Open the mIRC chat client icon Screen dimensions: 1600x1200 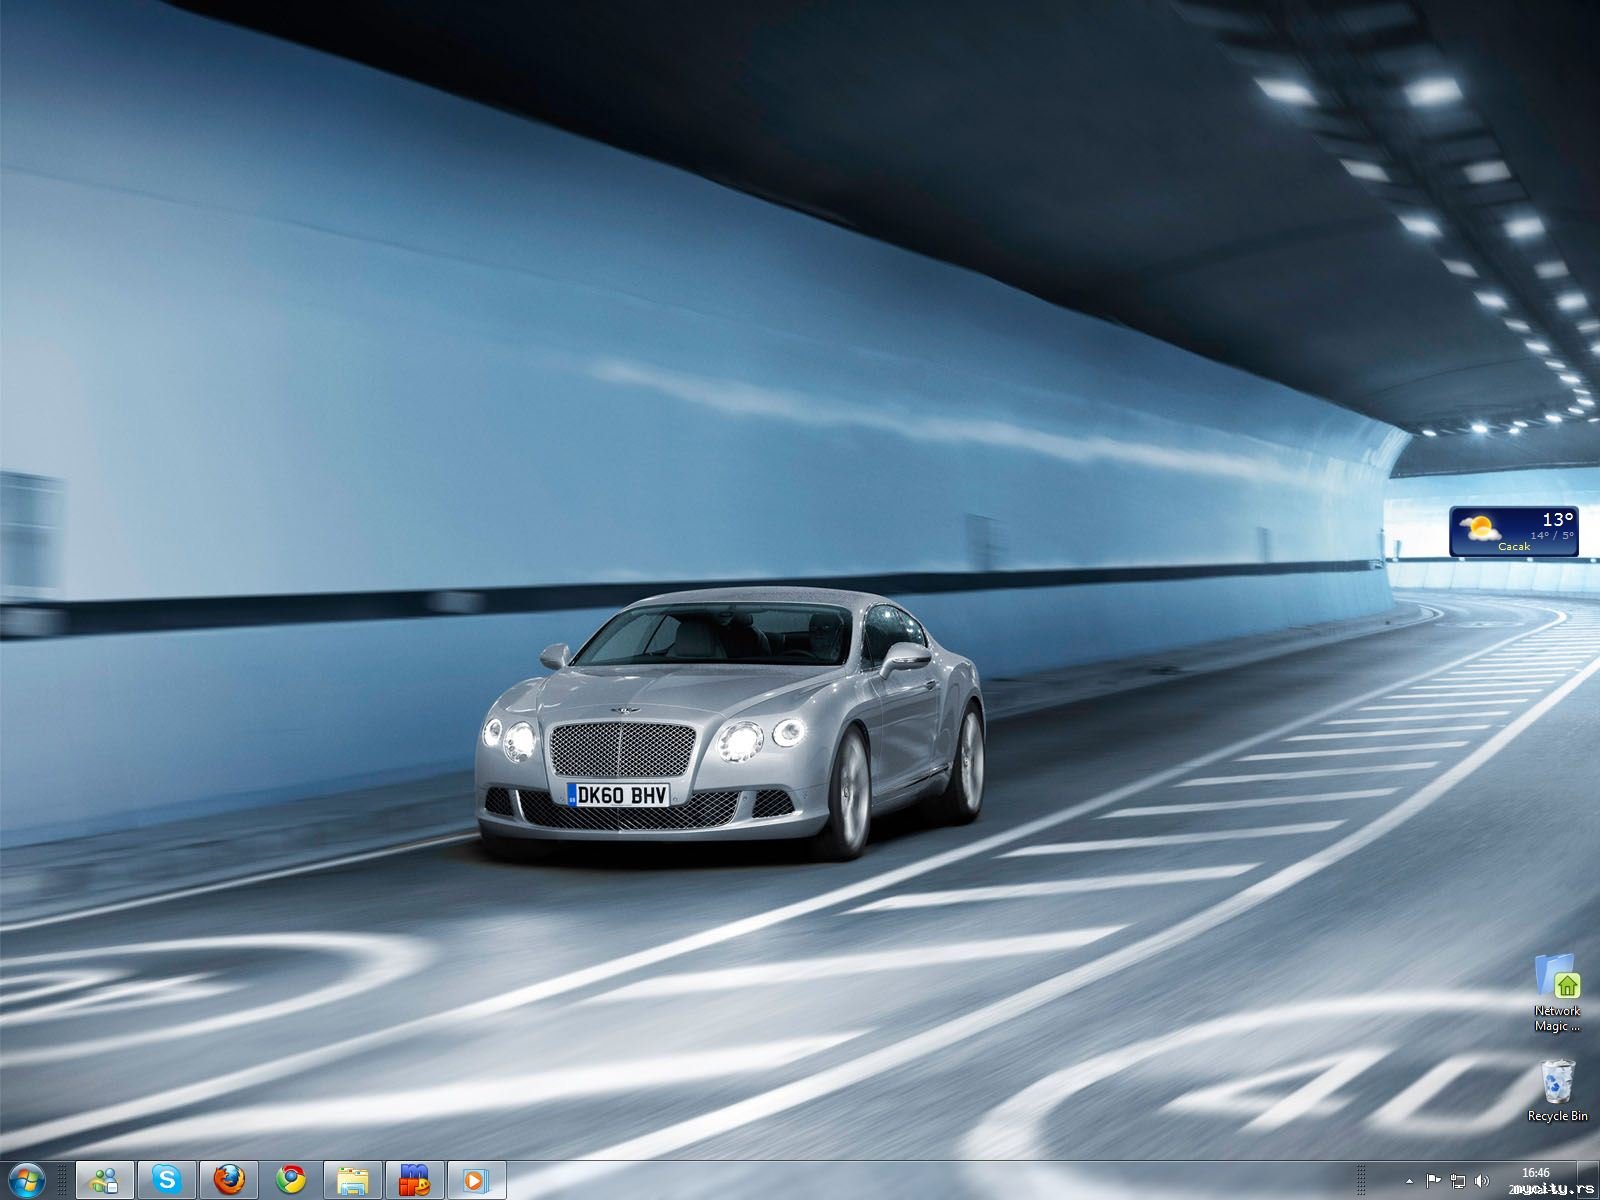coord(415,1180)
